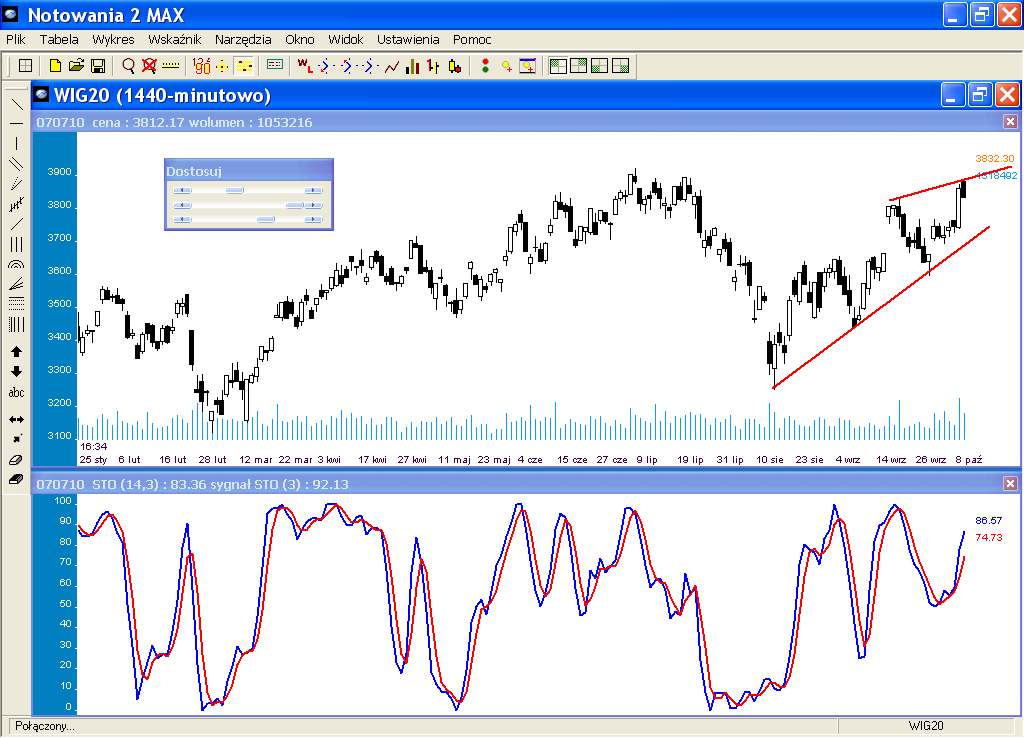Click right arrow of top Dostosuj slider
The height and width of the screenshot is (738, 1024).
point(313,191)
